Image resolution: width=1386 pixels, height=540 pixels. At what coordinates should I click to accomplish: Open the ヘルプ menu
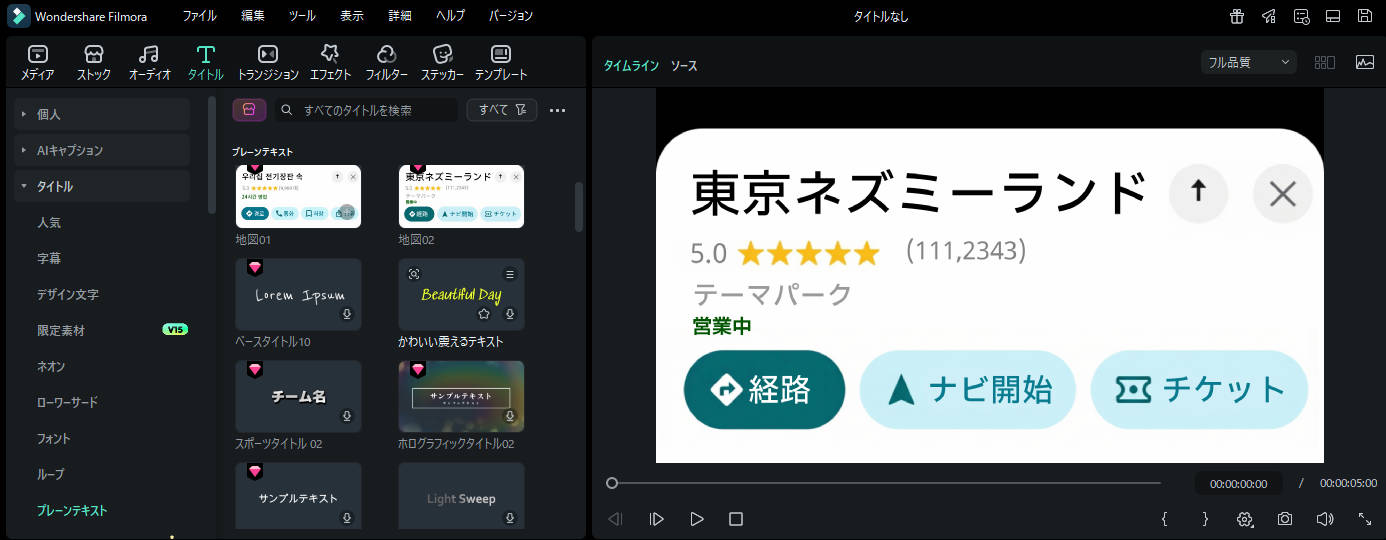(x=451, y=16)
